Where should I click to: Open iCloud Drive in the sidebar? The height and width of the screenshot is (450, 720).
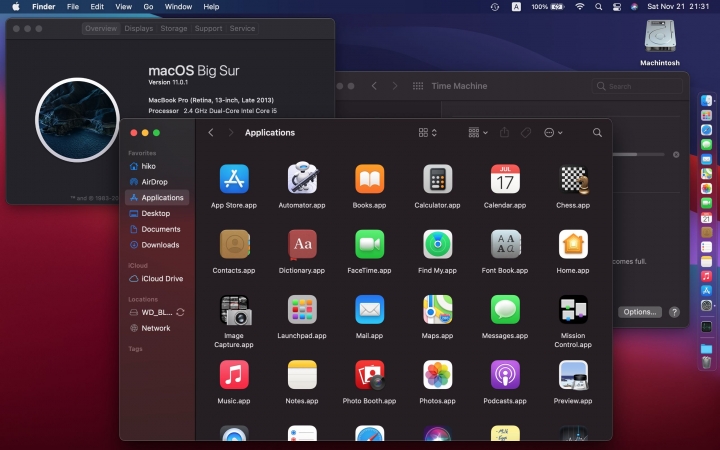(x=157, y=279)
